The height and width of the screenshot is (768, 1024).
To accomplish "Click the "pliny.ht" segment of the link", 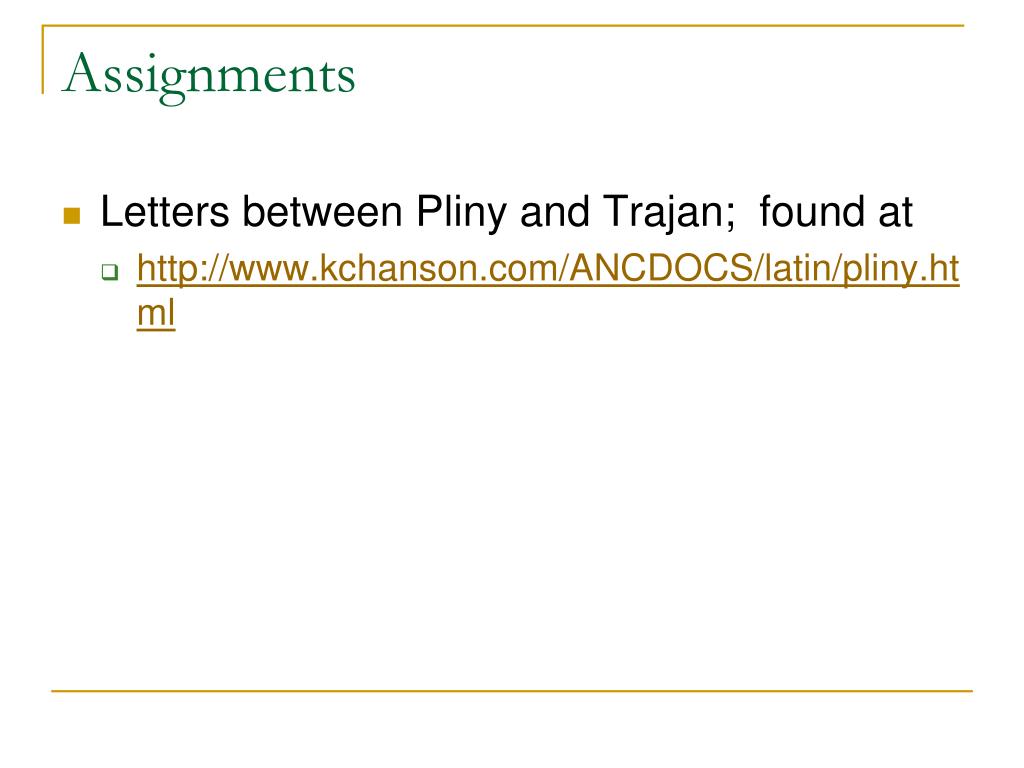I will tap(901, 270).
